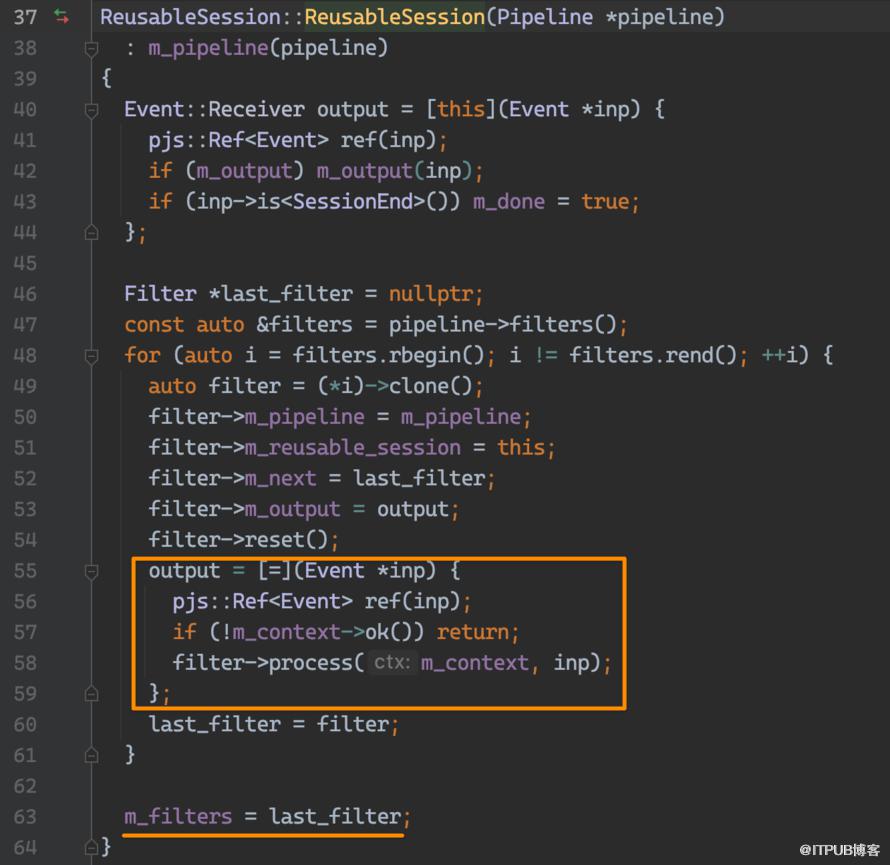The height and width of the screenshot is (865, 890).
Task: Click the go-to-declaration gutter icon on line 37
Action: [61, 17]
